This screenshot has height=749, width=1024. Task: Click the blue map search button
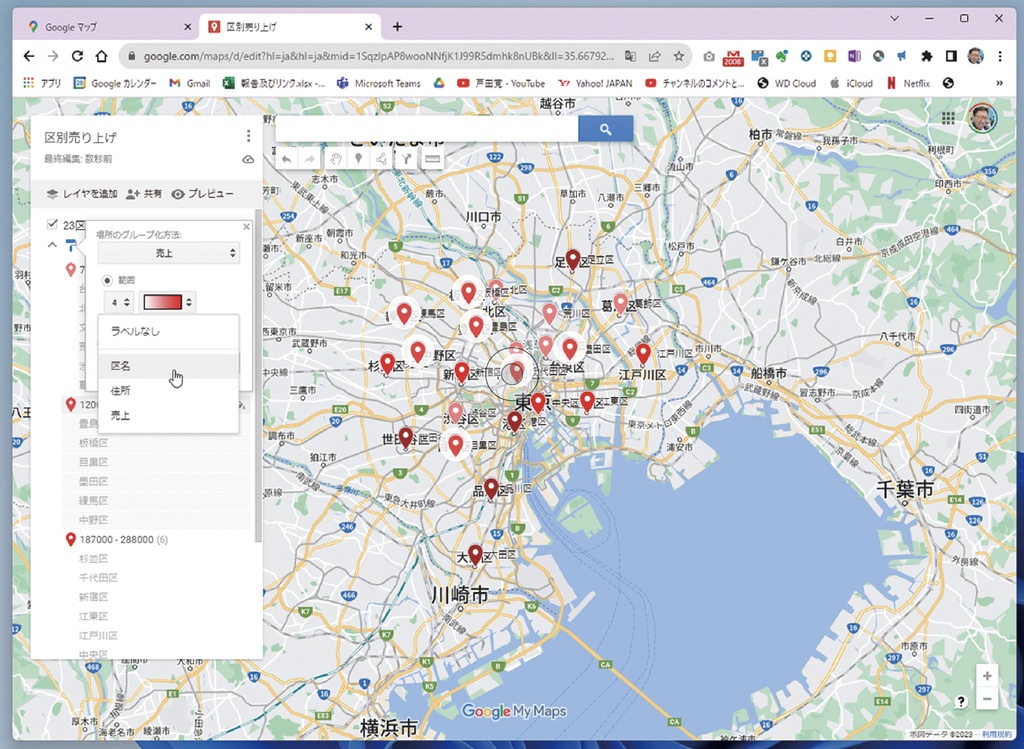(x=605, y=129)
